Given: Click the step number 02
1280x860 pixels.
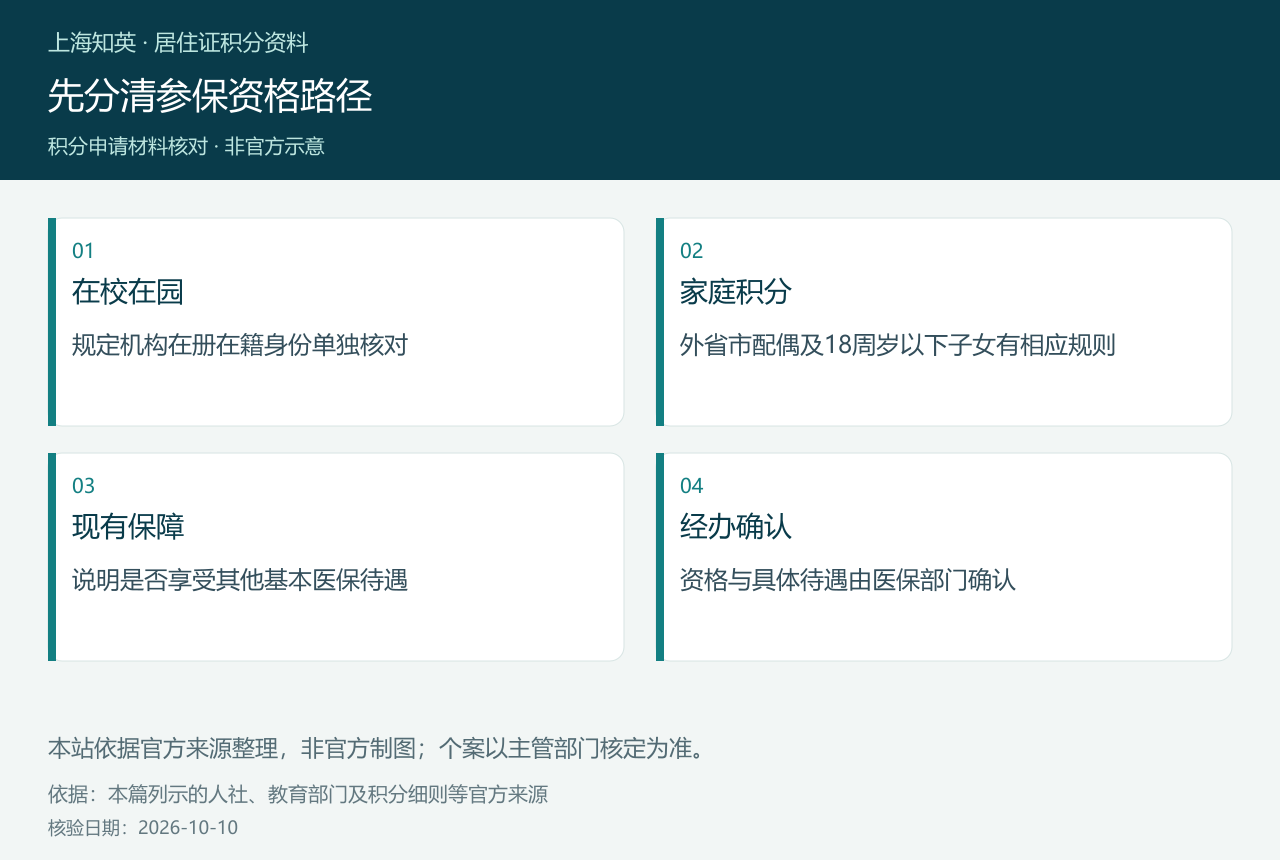Looking at the screenshot, I should click(692, 251).
